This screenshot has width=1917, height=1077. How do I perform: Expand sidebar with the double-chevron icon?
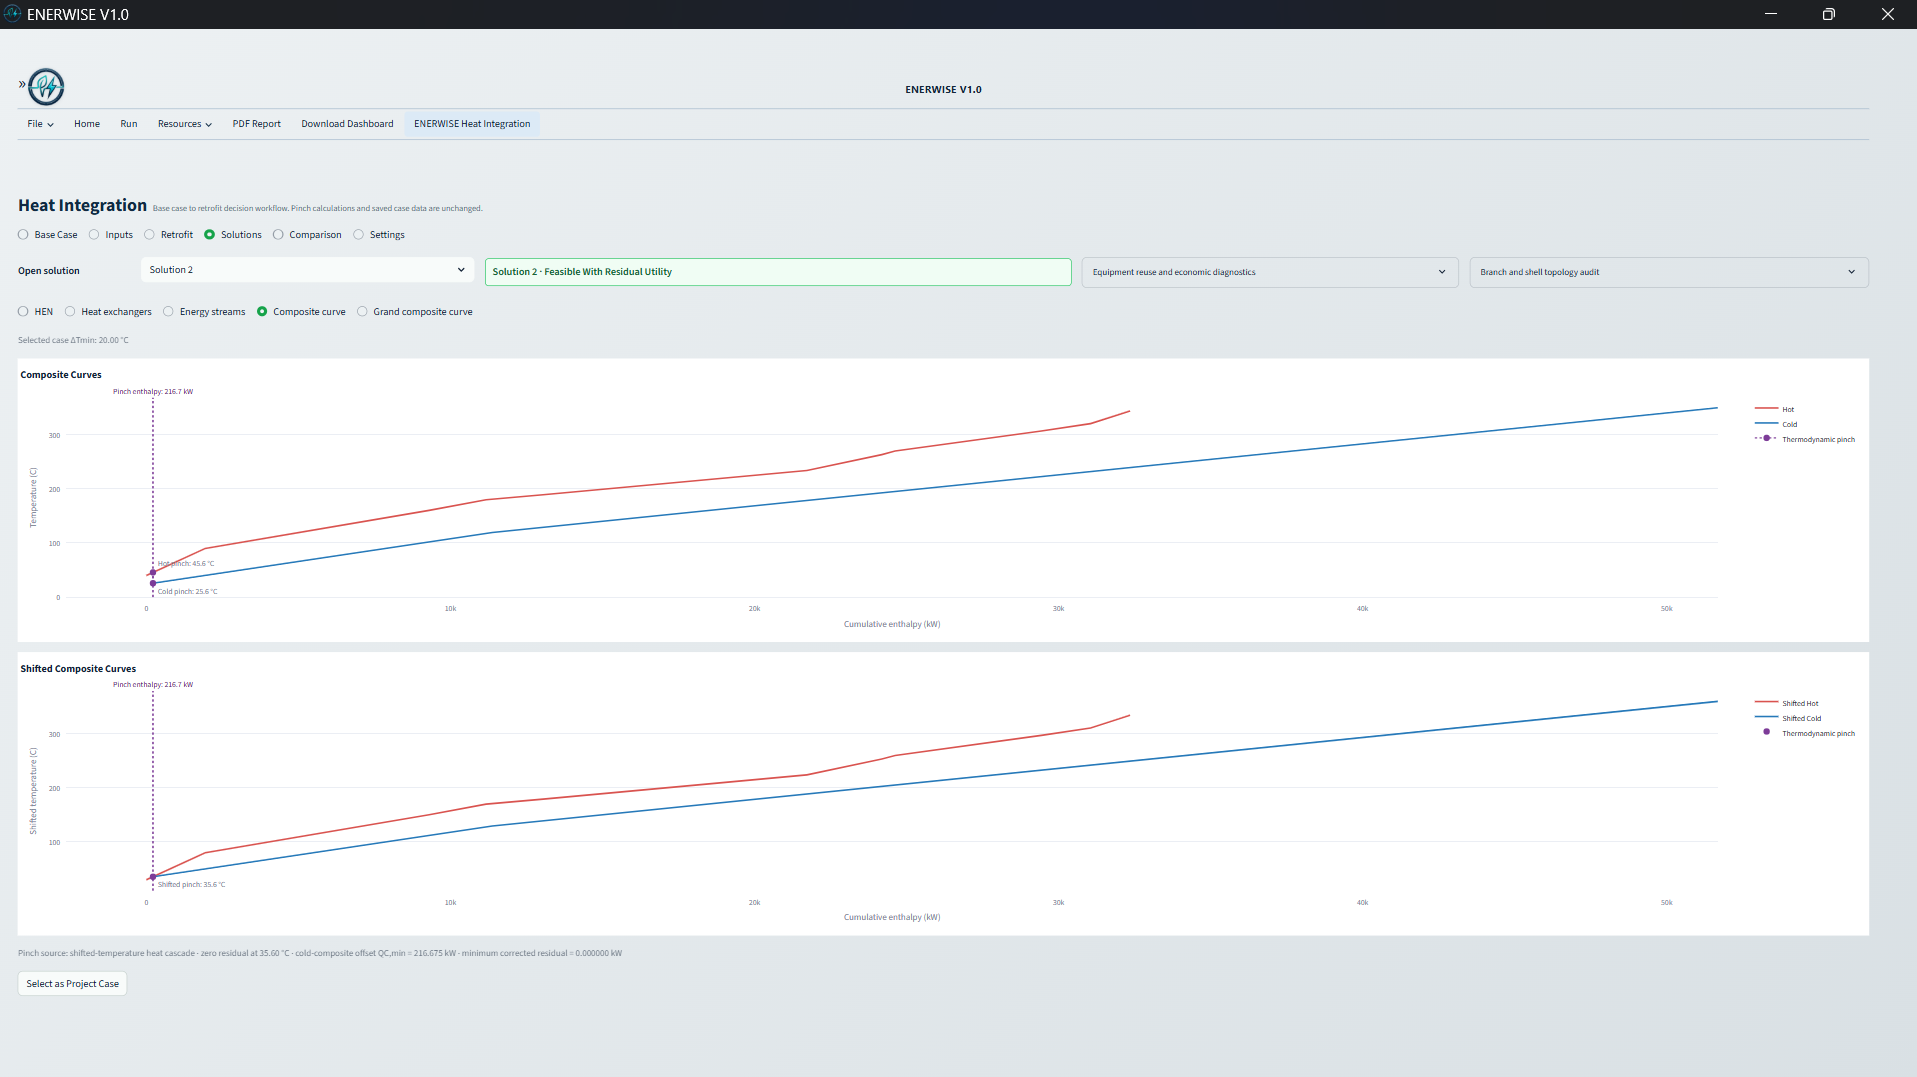(x=22, y=84)
